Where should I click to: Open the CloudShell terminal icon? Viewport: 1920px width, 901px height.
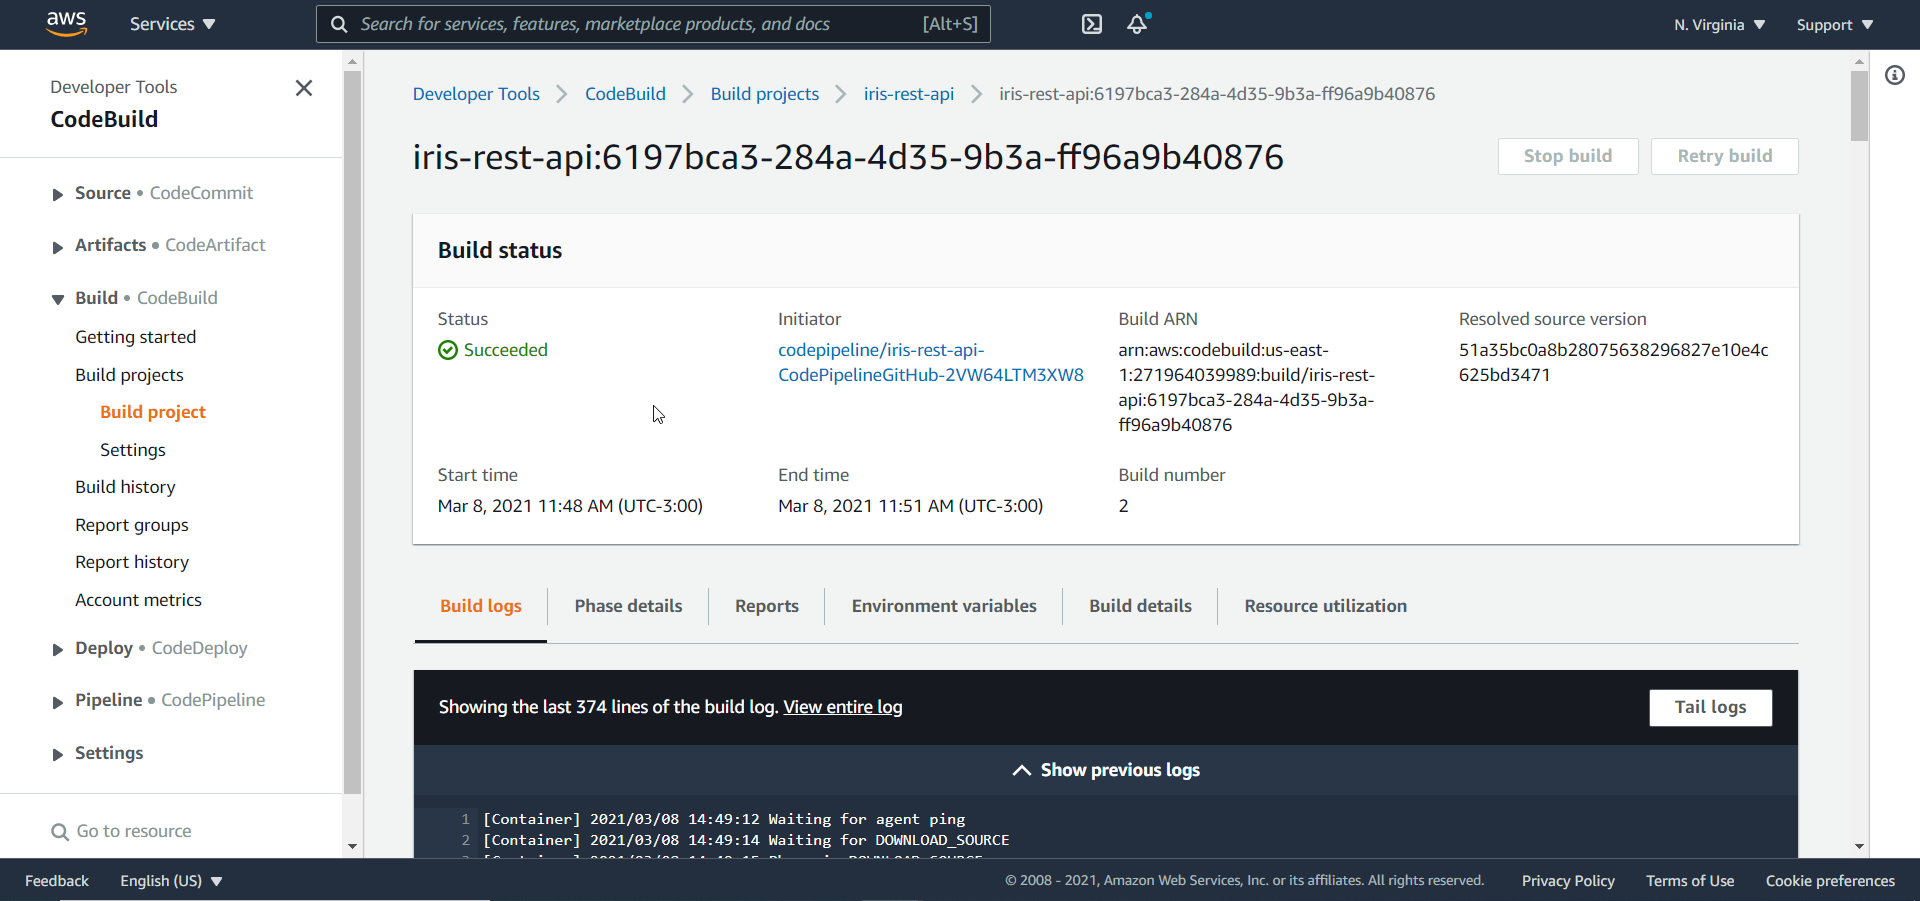pos(1092,24)
